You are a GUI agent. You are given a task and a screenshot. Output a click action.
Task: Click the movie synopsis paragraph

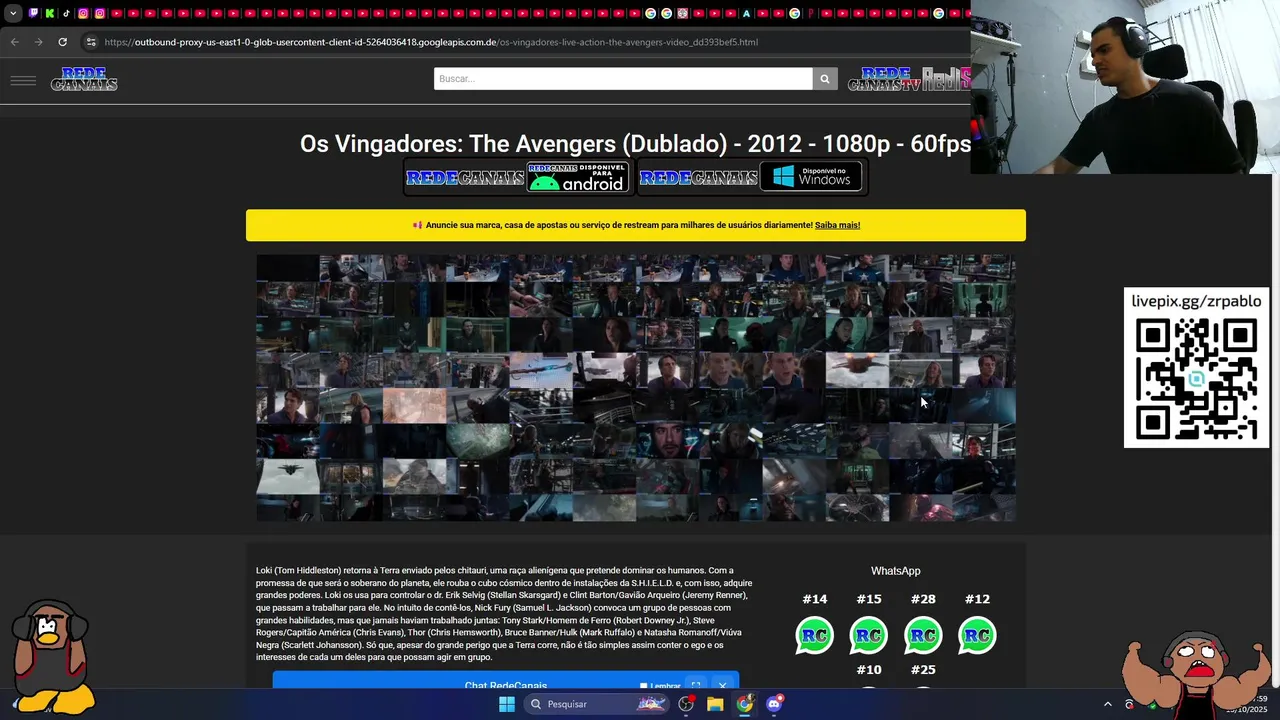tap(505, 614)
